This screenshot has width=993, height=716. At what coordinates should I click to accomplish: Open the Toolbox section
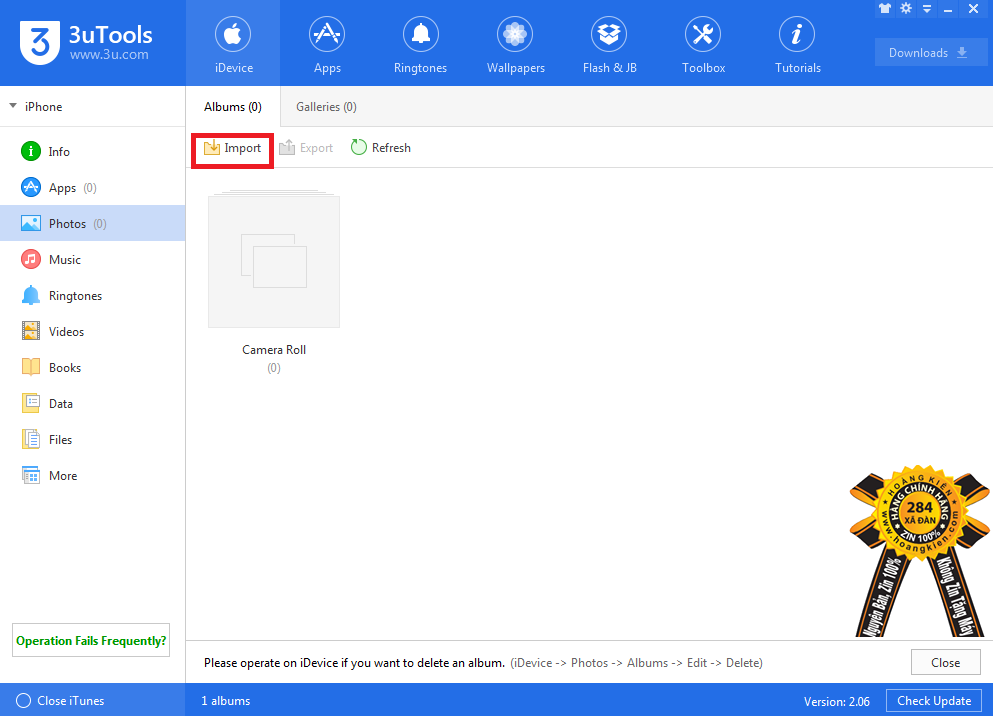tap(703, 43)
